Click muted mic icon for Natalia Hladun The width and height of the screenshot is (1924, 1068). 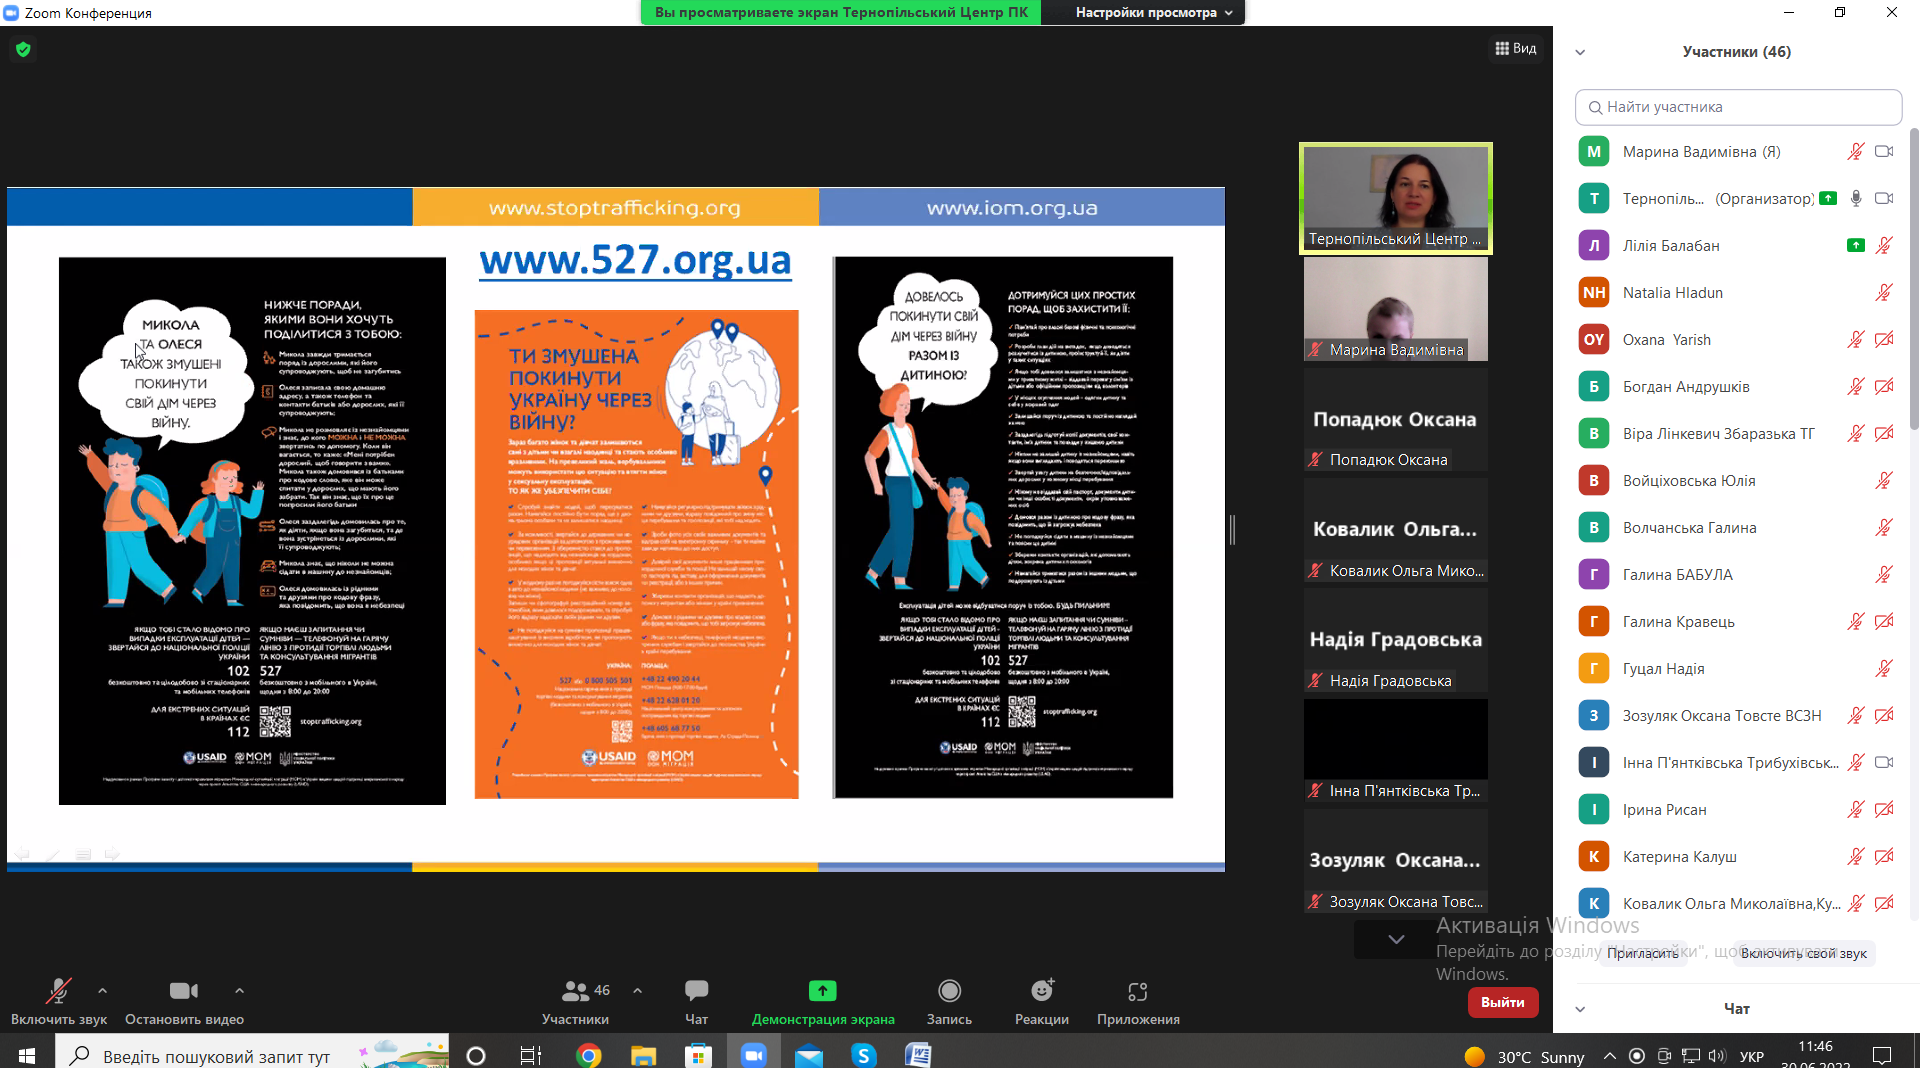click(x=1884, y=292)
